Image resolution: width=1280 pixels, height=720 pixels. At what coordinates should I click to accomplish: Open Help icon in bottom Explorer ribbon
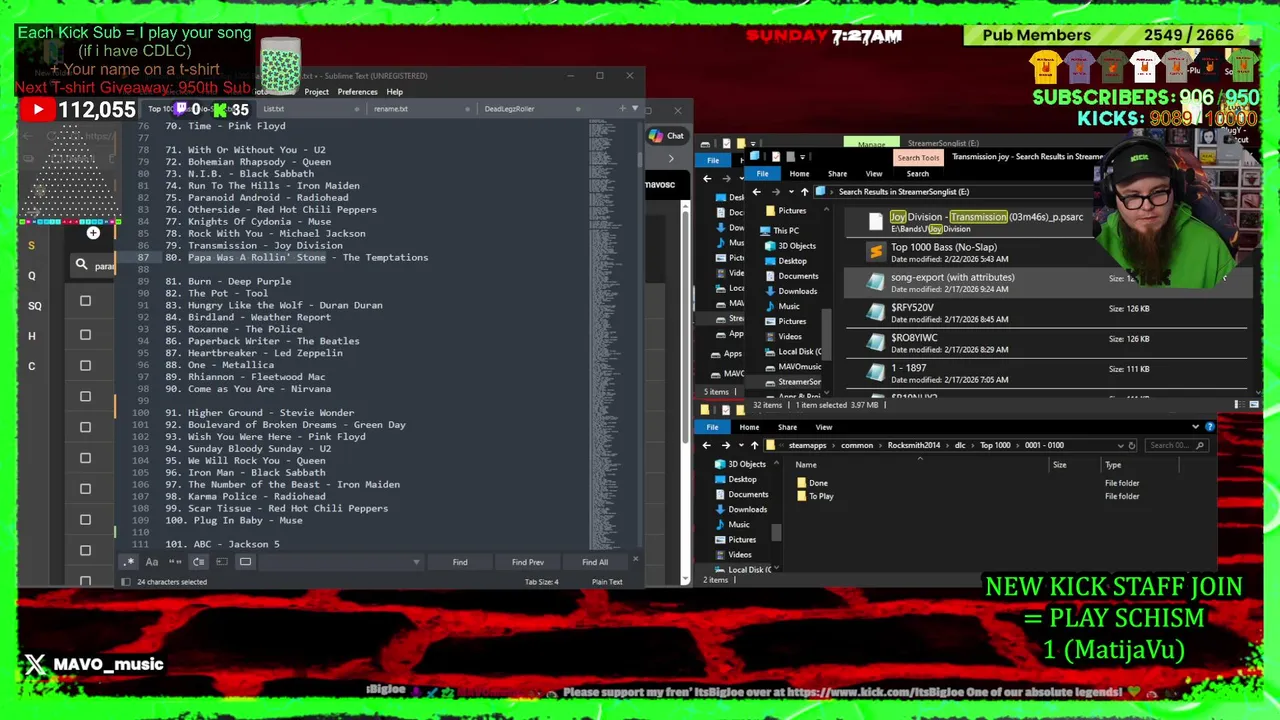tap(1209, 427)
